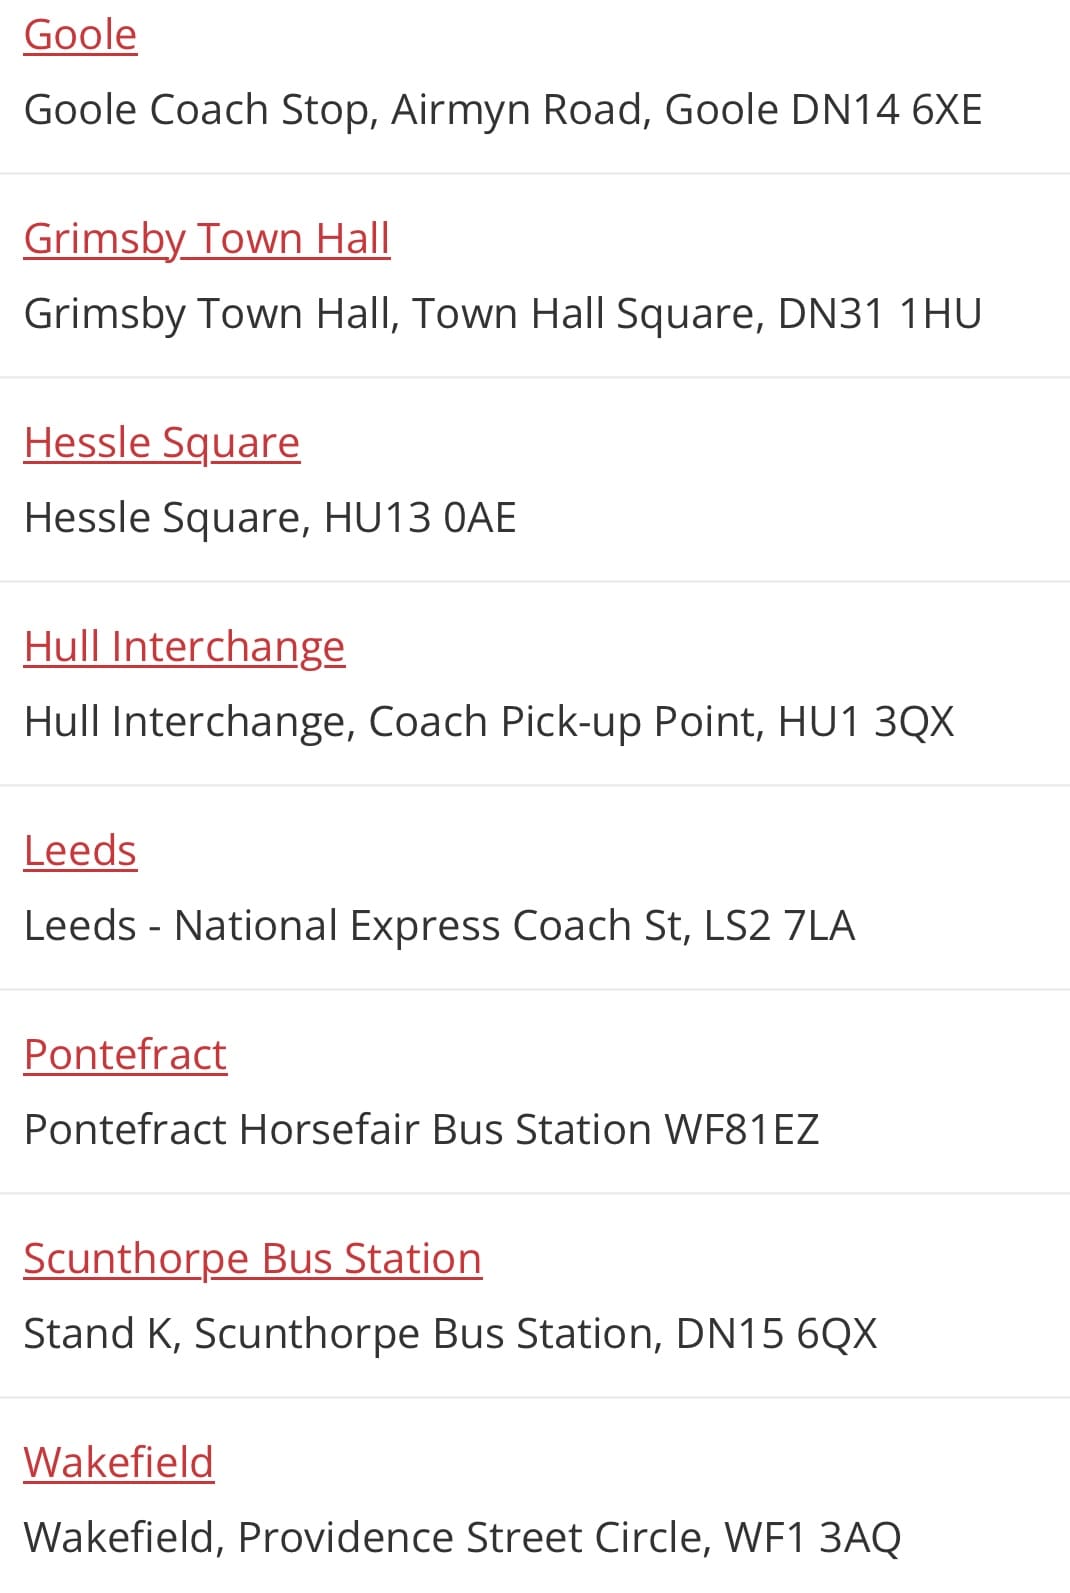Image resolution: width=1070 pixels, height=1593 pixels.
Task: Open the Hull Interchange link
Action: 184,647
